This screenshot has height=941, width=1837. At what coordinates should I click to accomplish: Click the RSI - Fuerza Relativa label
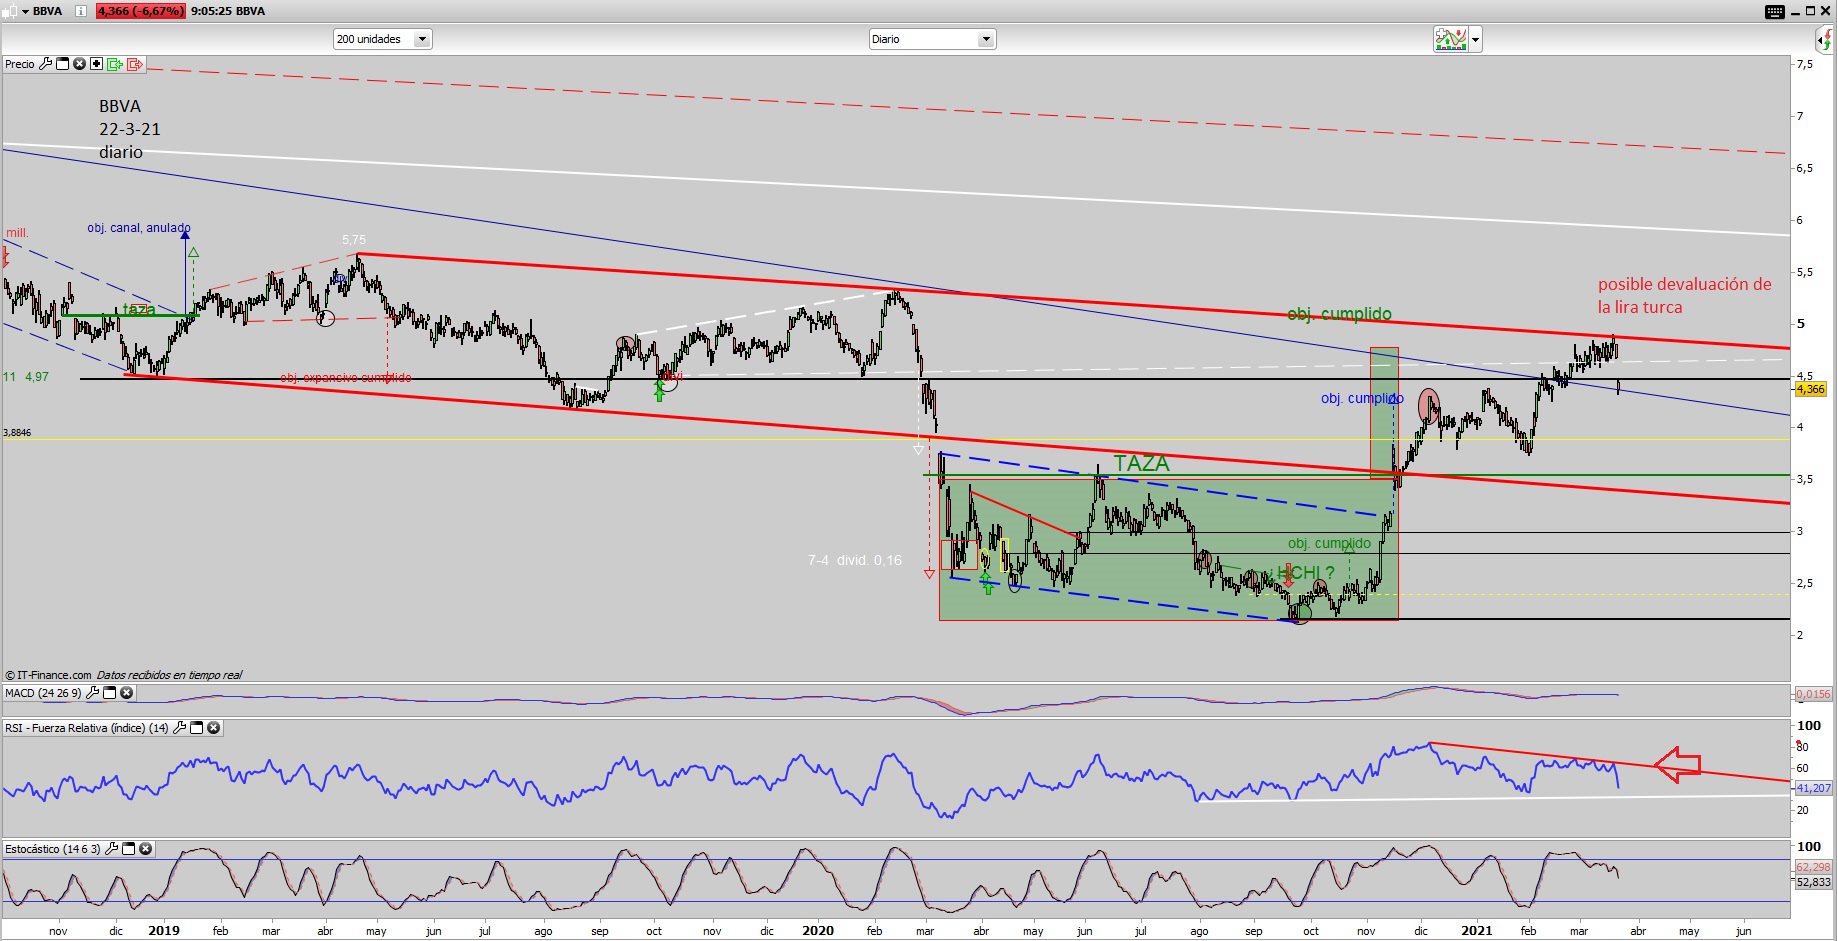(87, 727)
